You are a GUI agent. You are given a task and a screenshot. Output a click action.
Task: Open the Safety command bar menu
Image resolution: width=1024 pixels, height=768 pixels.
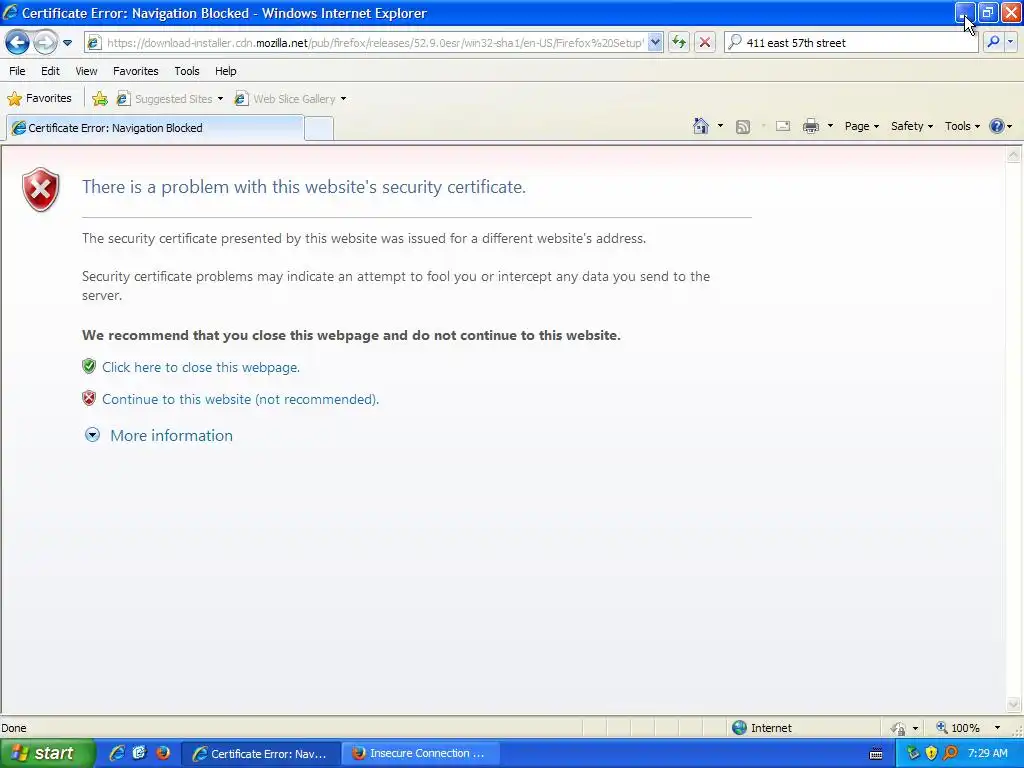point(912,126)
